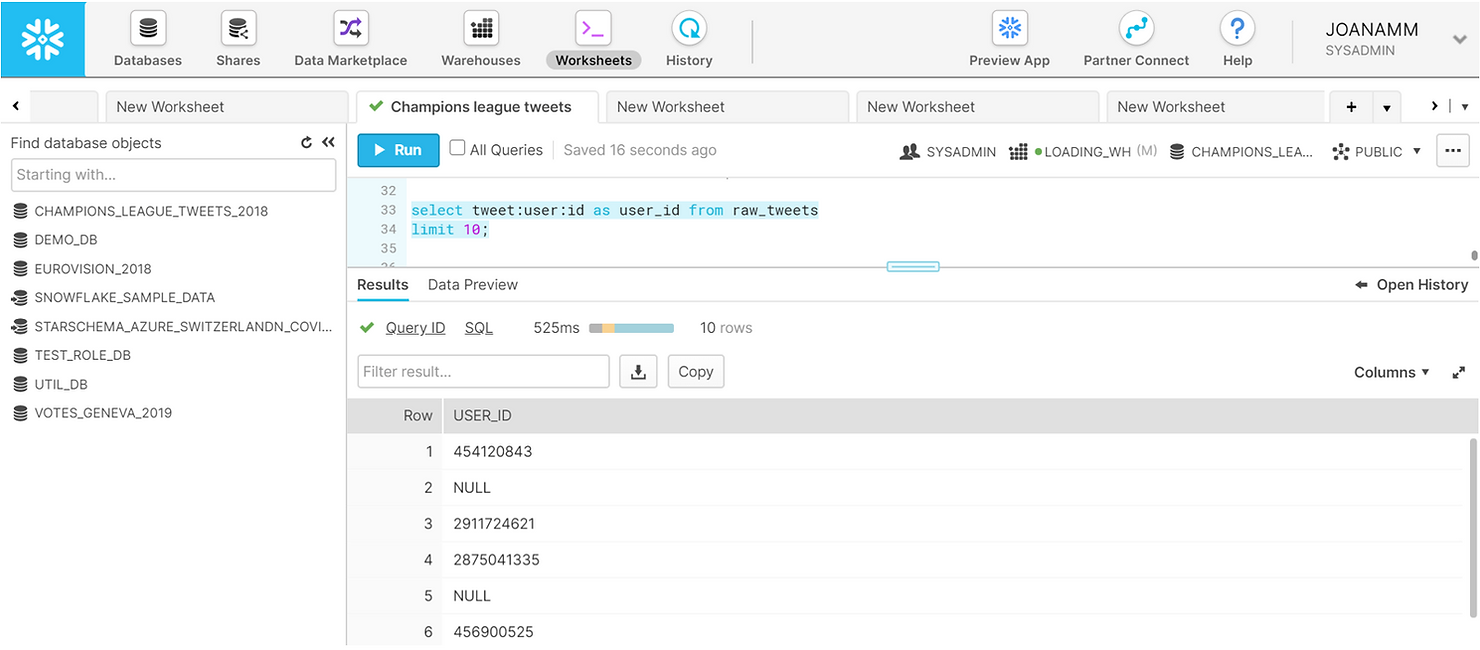This screenshot has width=1480, height=650.
Task: Click the Filter result input field
Action: [x=483, y=371]
